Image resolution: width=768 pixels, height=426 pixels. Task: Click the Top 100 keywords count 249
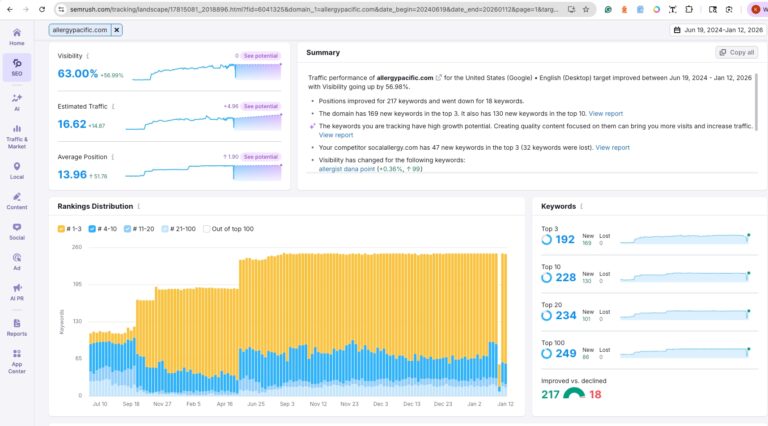pyautogui.click(x=566, y=354)
